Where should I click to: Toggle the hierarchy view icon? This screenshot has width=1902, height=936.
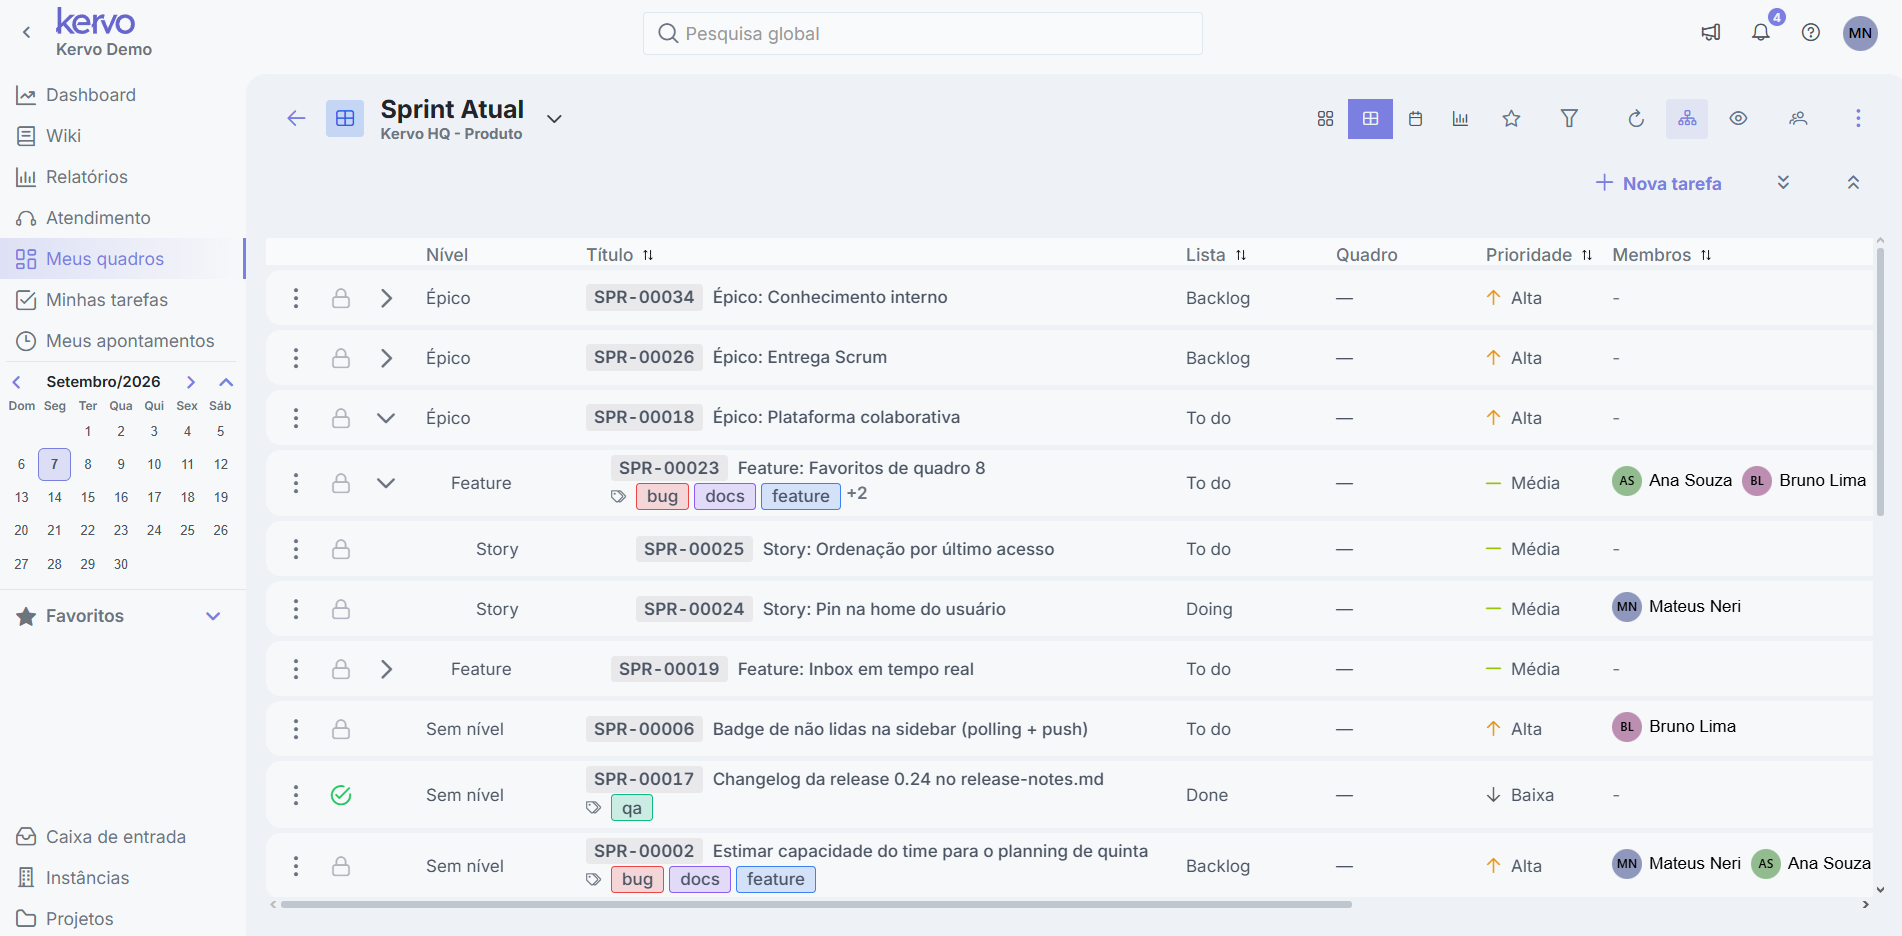tap(1687, 119)
